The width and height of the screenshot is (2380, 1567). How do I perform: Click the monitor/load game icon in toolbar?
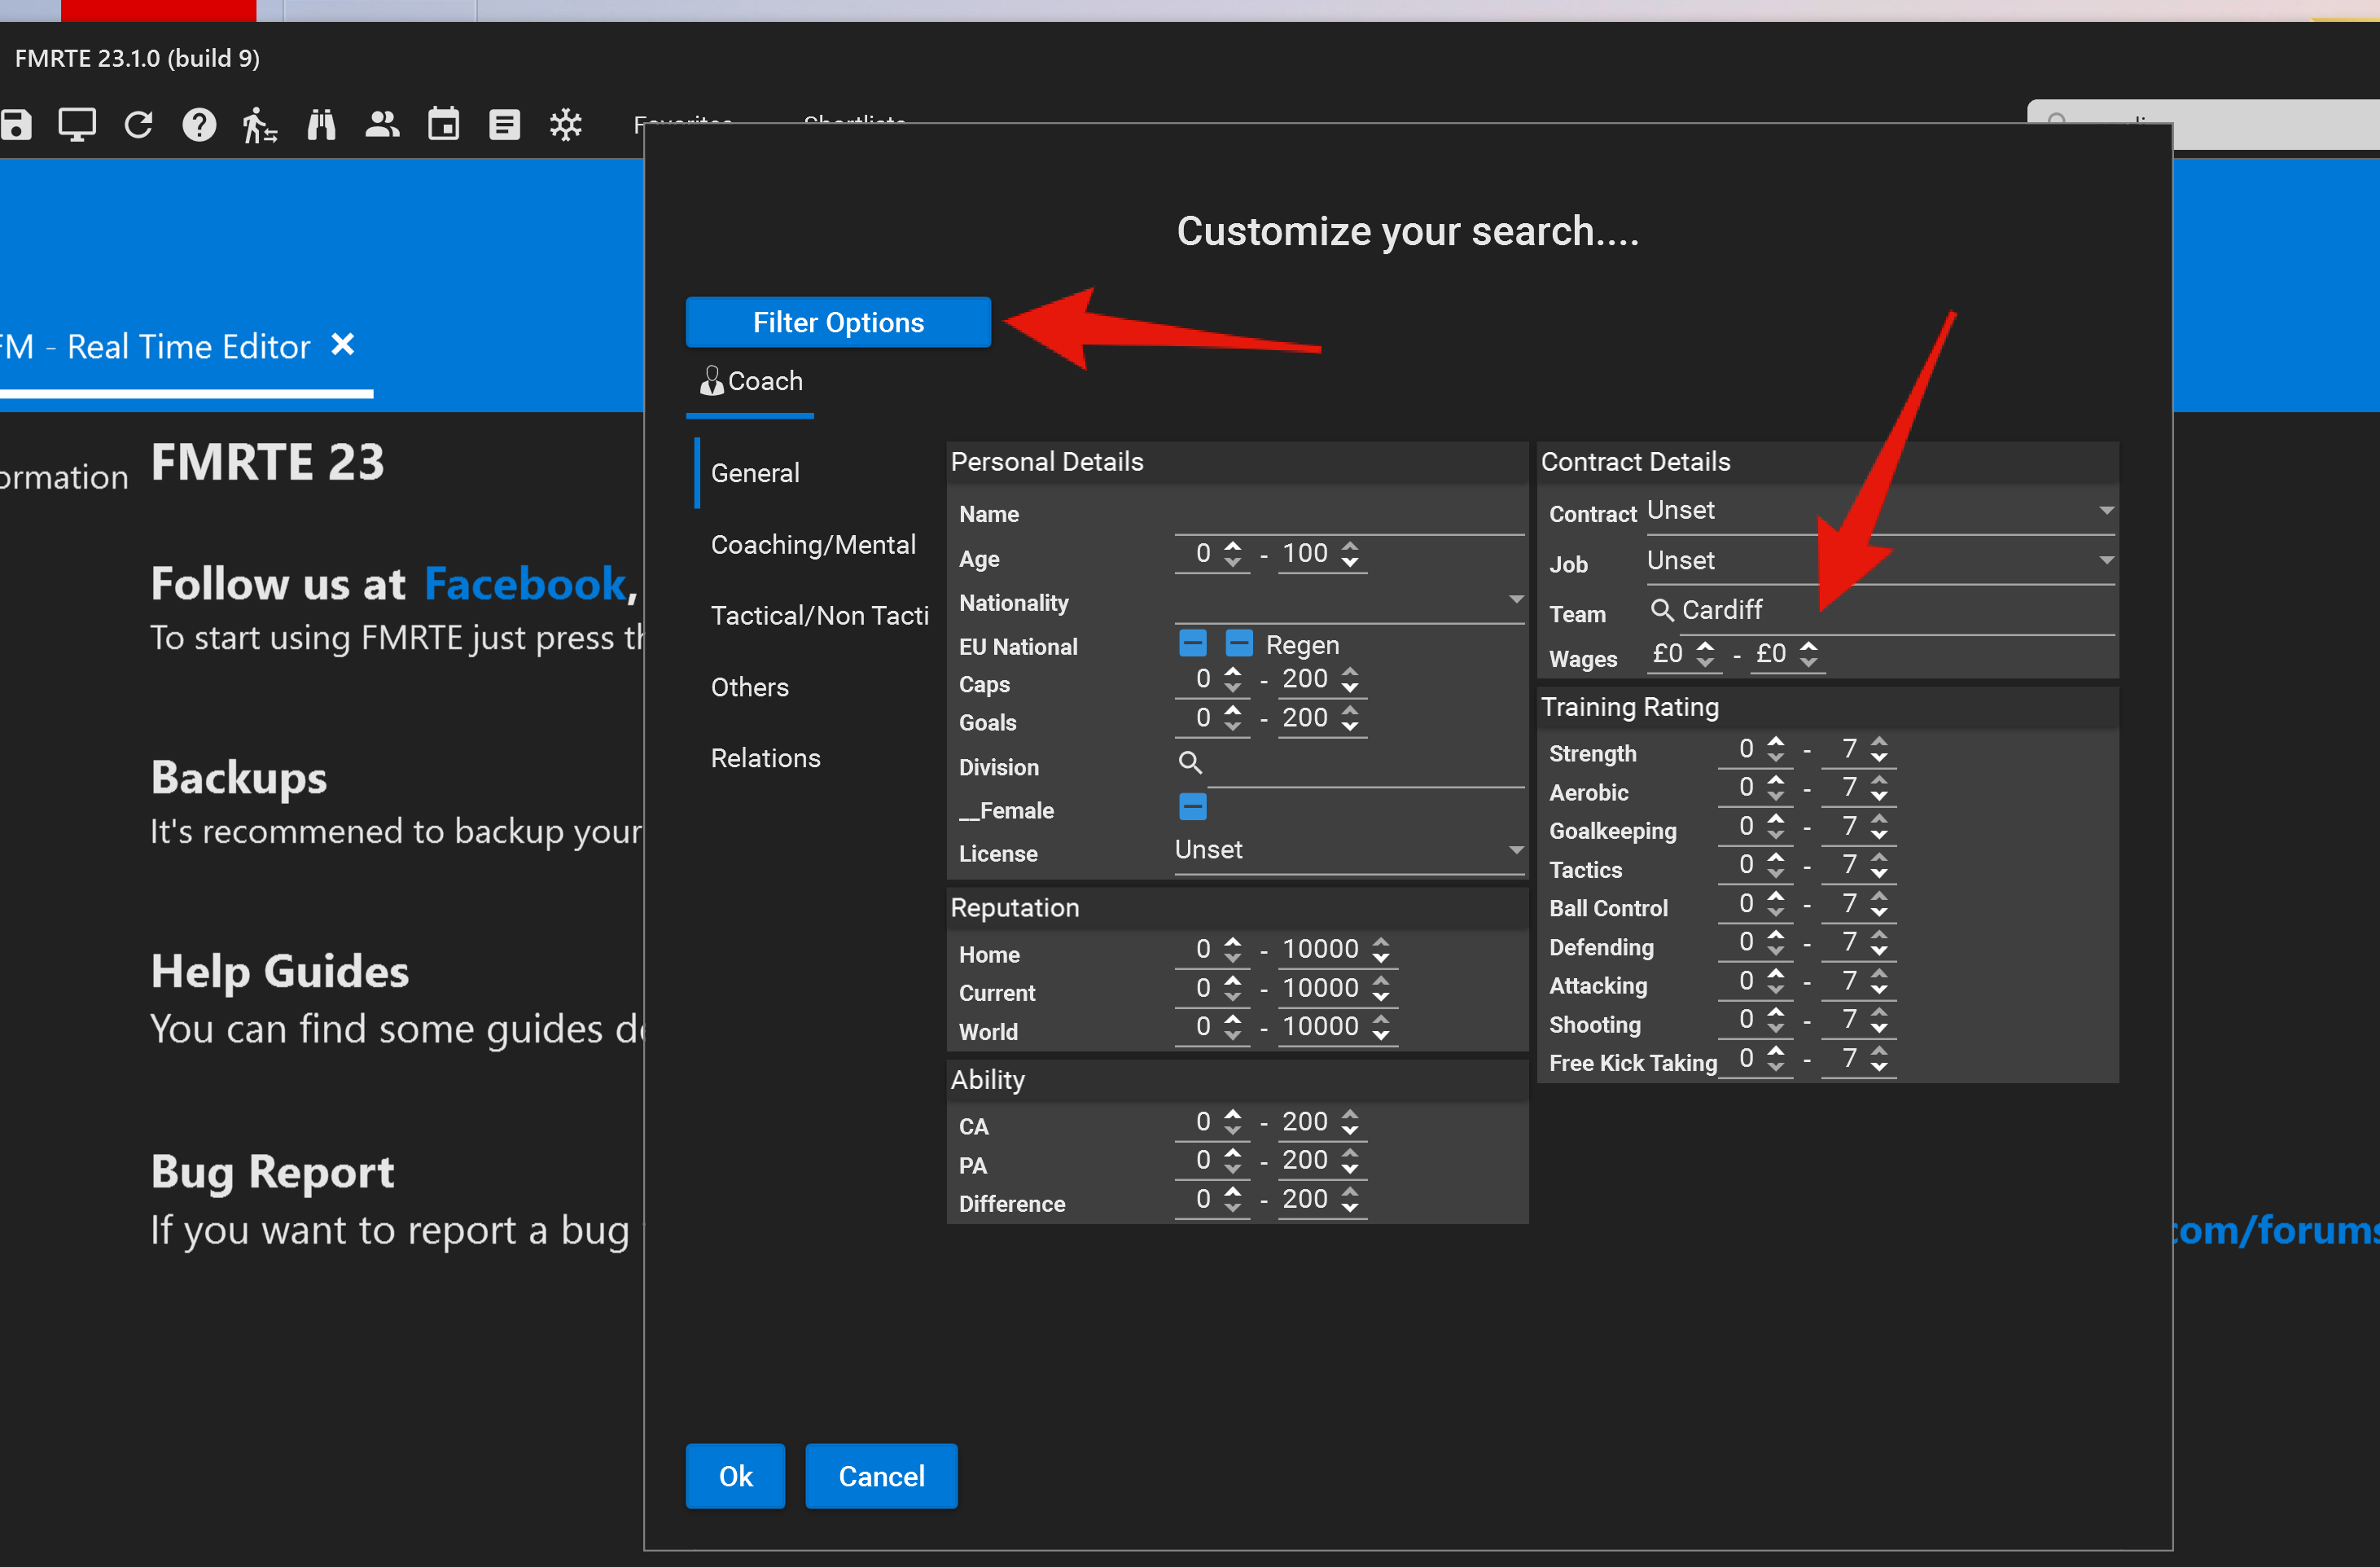(77, 125)
